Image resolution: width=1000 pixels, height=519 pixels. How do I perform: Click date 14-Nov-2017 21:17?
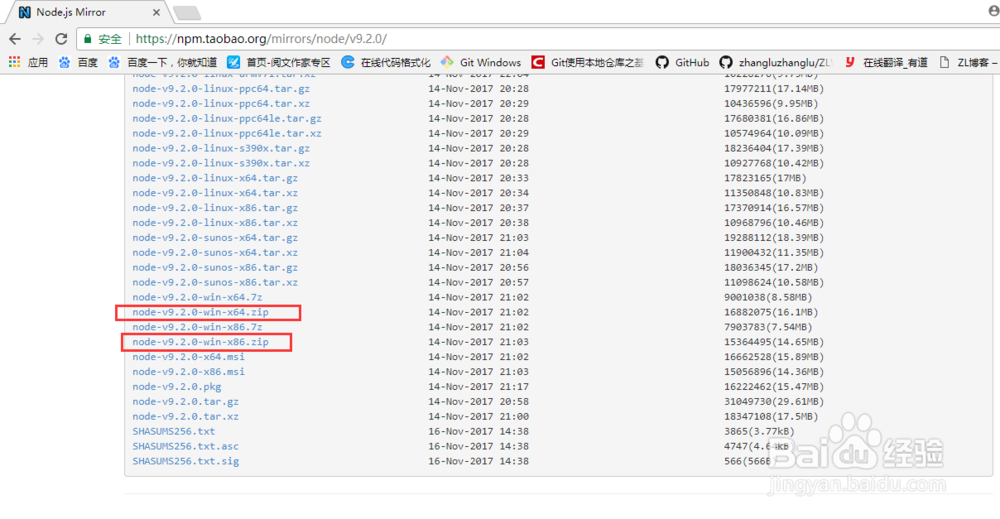[x=478, y=386]
